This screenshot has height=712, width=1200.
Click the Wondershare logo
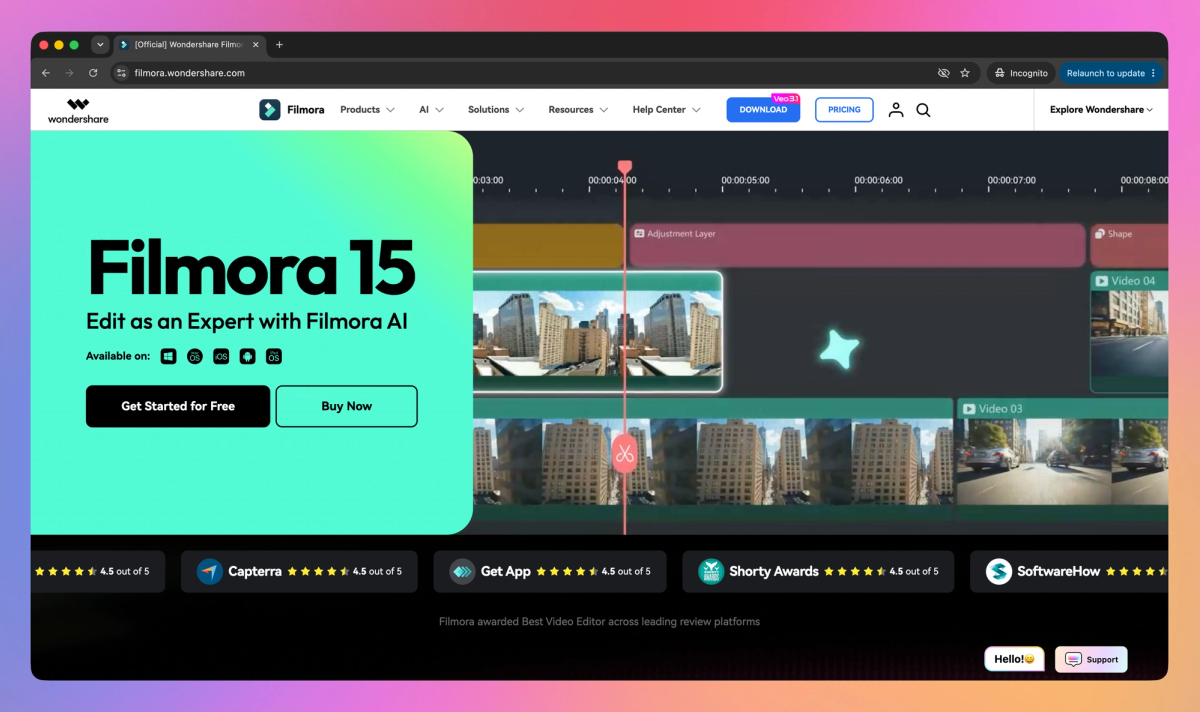pos(78,110)
